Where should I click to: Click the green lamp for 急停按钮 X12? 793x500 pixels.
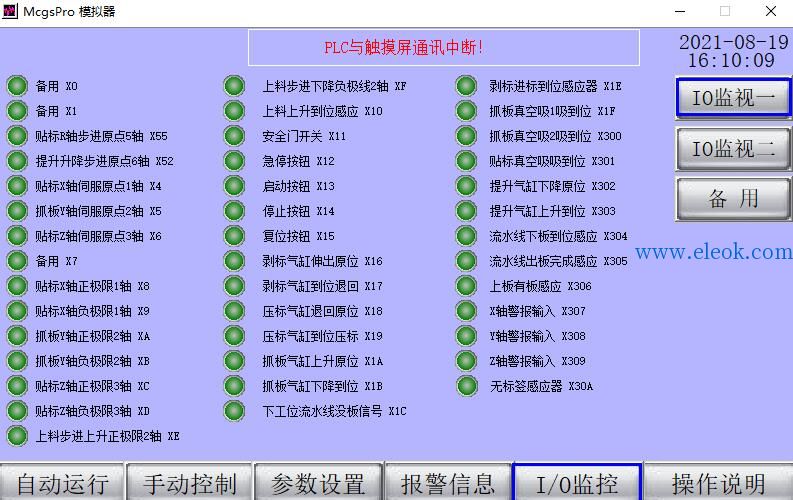click(234, 161)
